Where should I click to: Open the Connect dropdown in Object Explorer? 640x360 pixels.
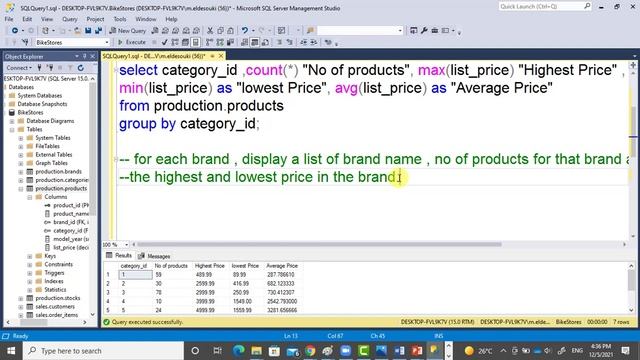(19, 68)
